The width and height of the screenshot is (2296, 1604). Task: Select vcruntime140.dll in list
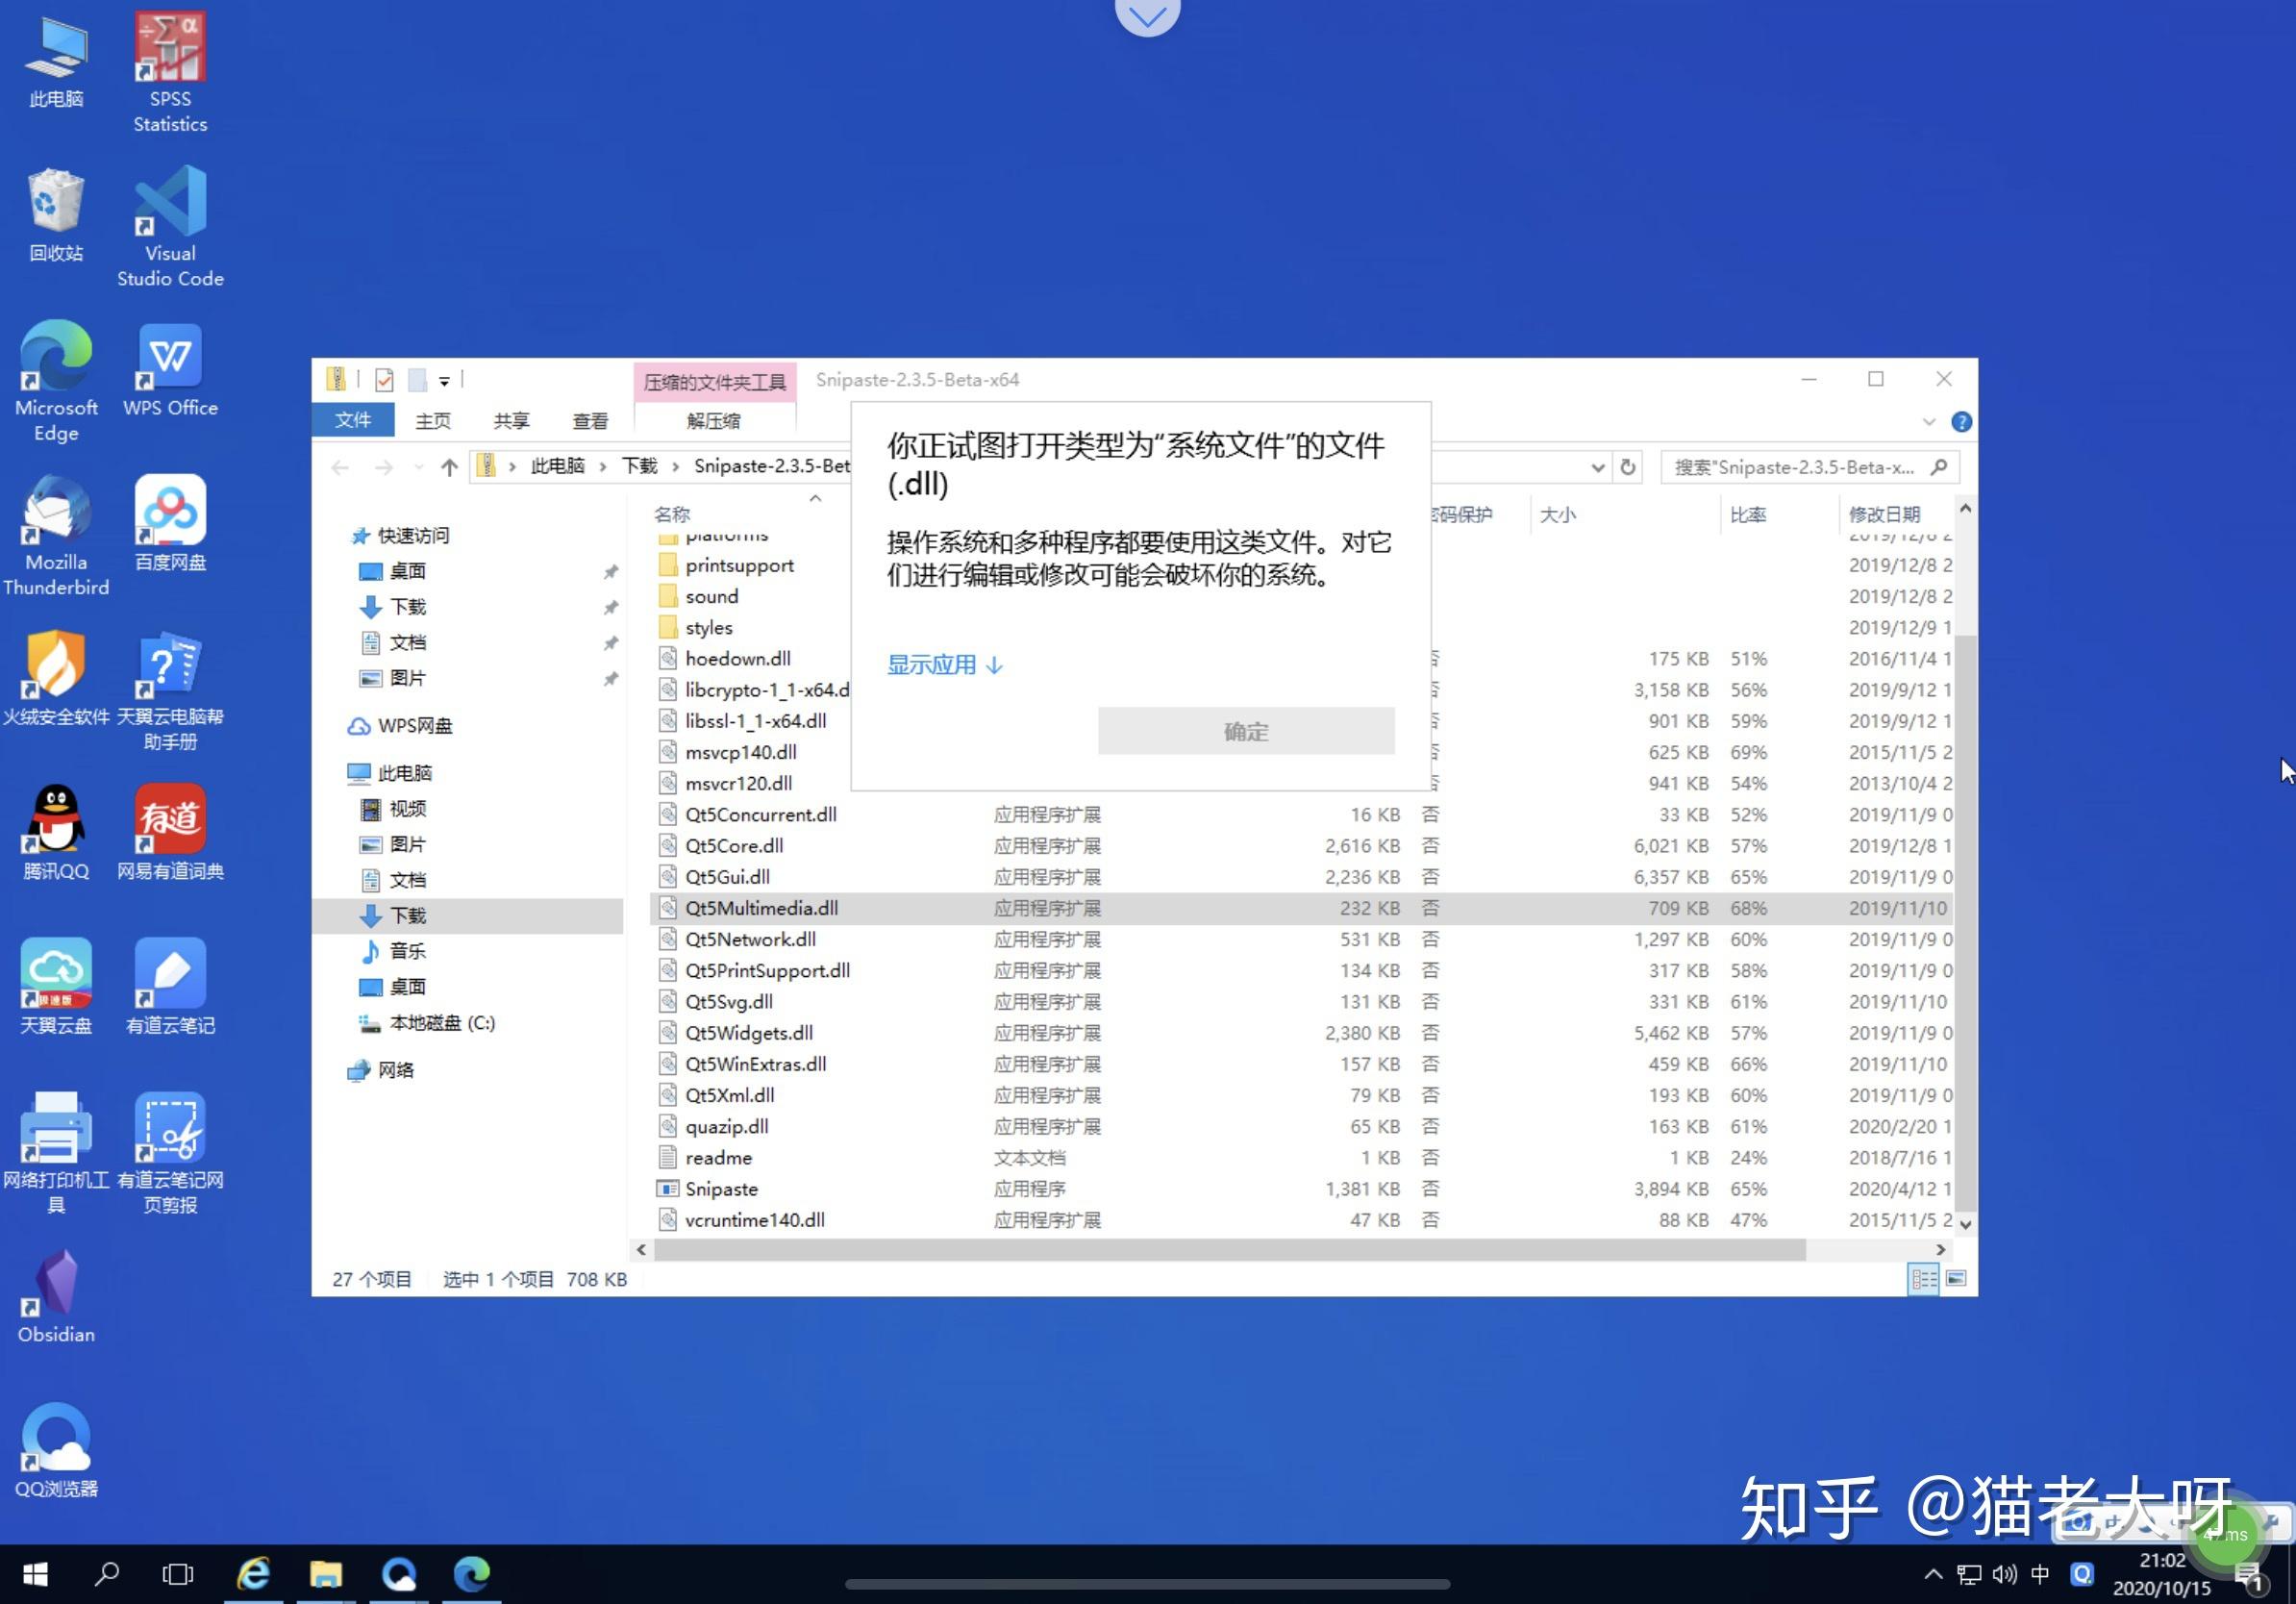[x=1300, y=1220]
